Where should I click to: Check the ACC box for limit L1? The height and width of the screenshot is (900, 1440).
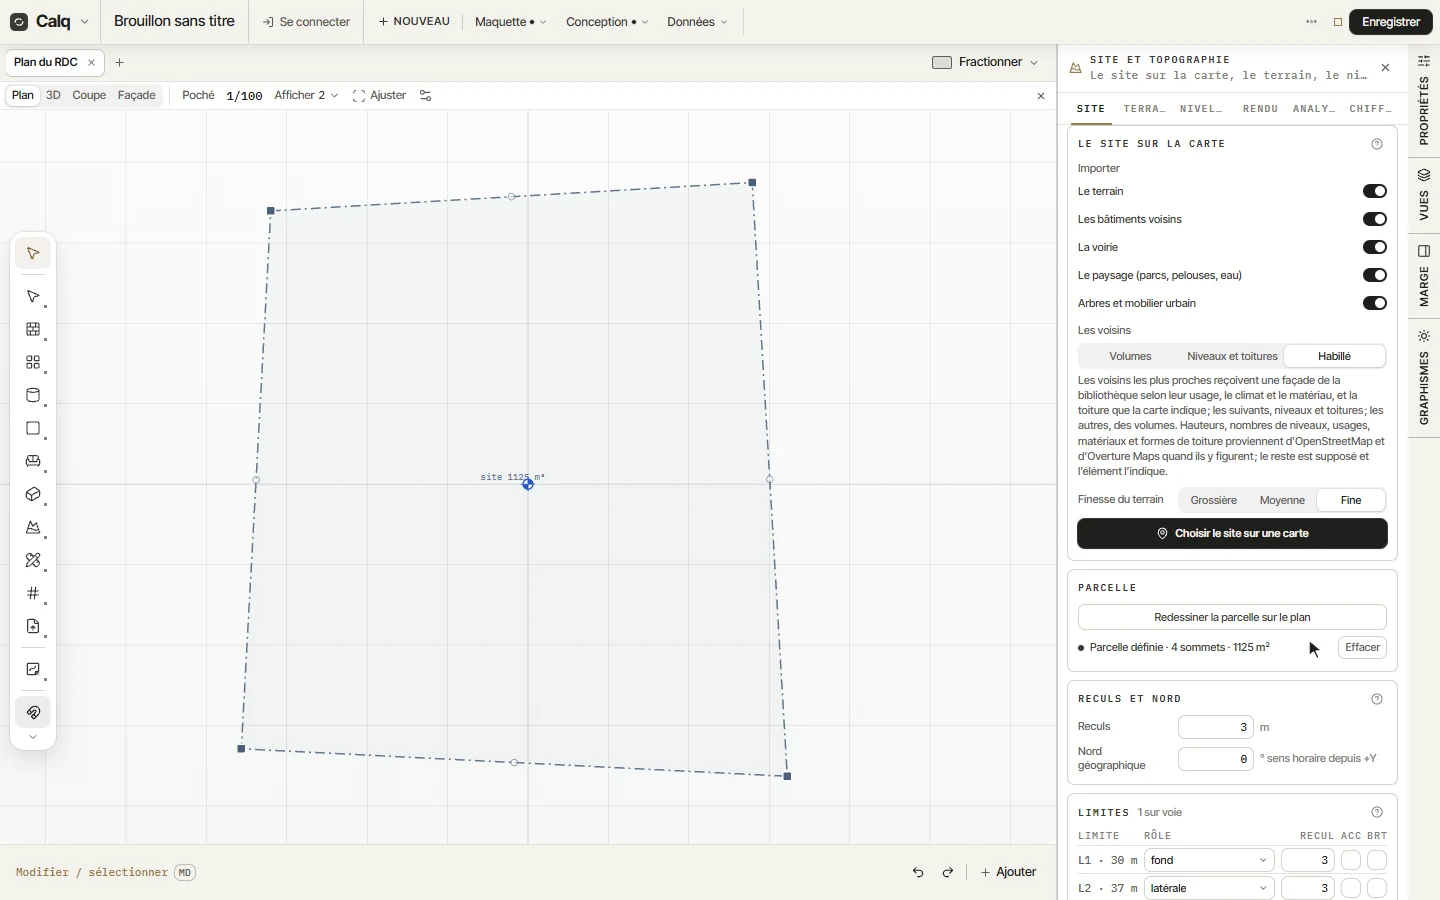[1351, 860]
